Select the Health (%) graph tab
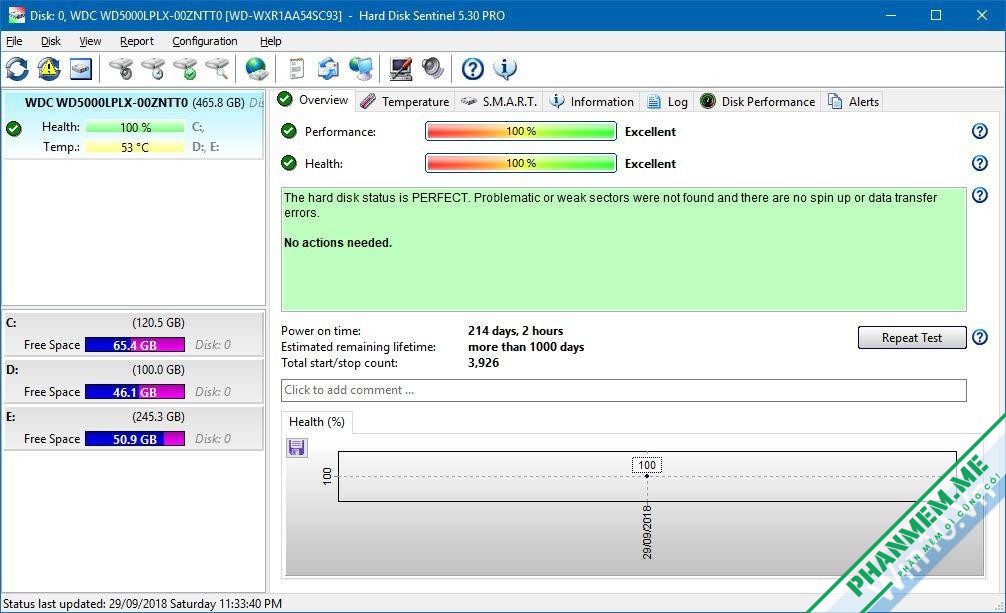 (316, 422)
